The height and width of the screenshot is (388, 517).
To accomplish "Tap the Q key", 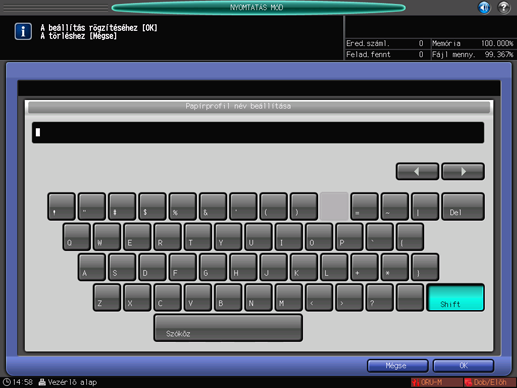I will (x=77, y=237).
